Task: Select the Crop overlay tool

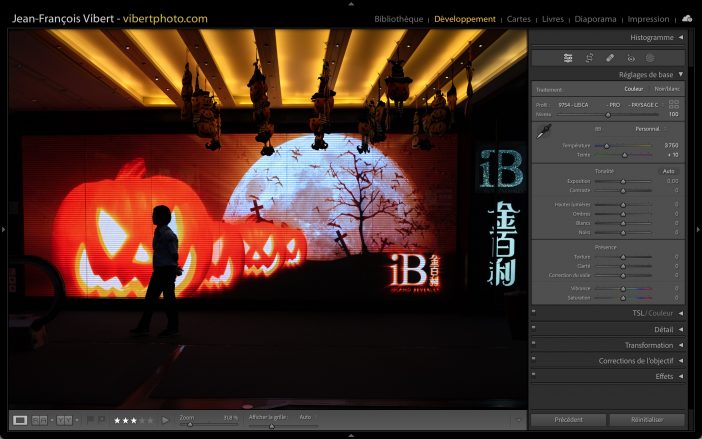Action: click(x=589, y=58)
